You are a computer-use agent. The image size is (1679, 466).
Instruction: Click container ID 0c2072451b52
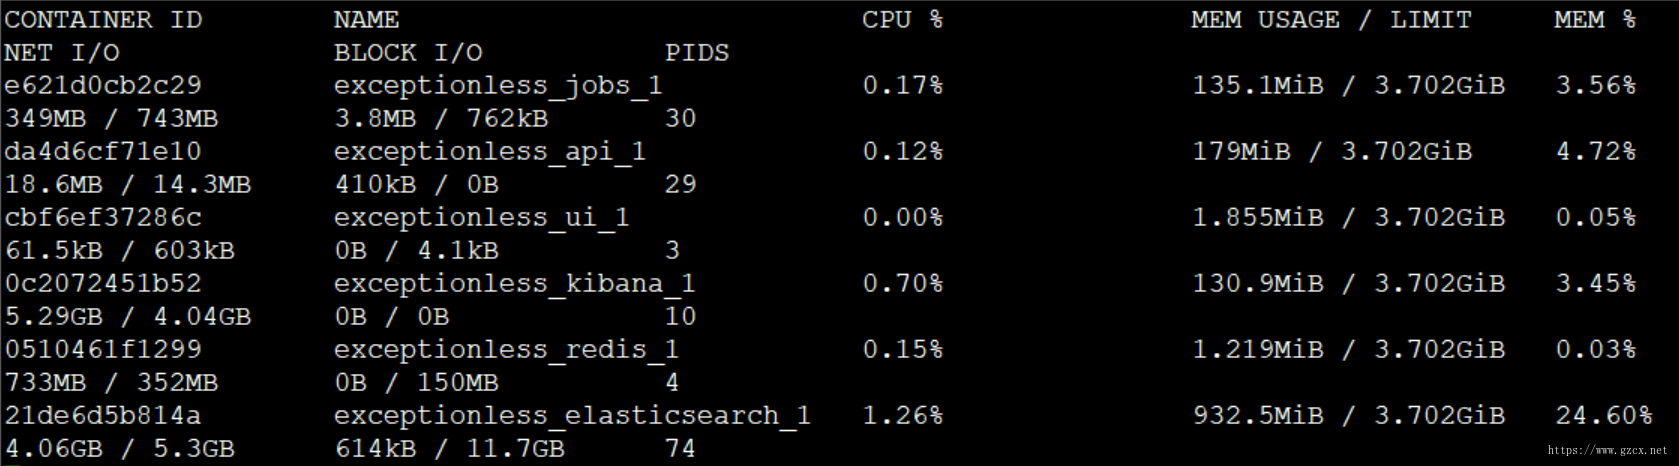(103, 284)
